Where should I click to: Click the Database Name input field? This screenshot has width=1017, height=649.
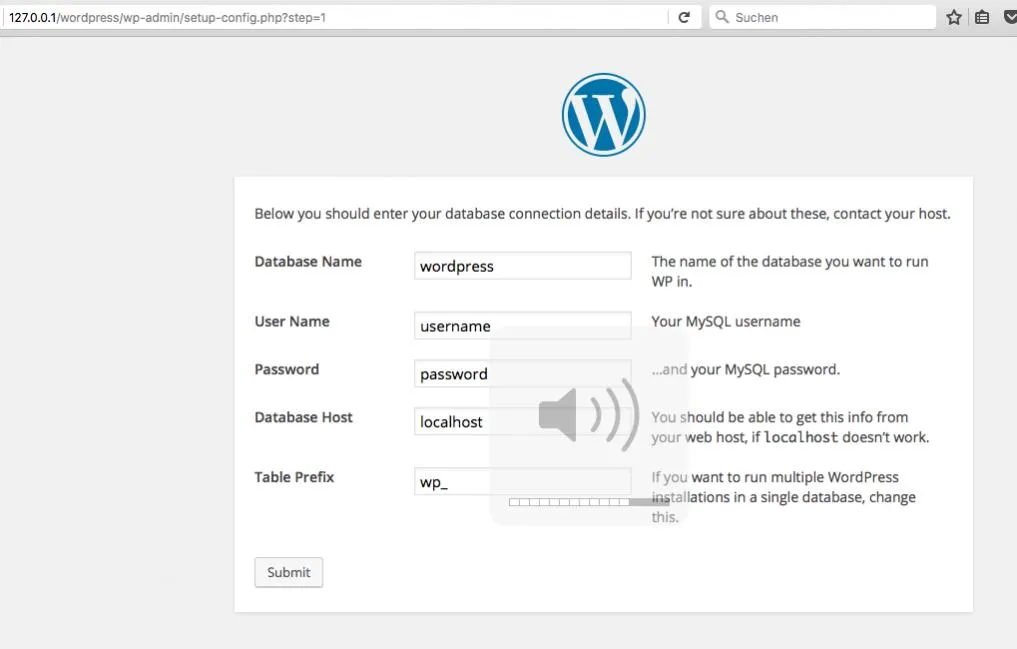(x=523, y=266)
